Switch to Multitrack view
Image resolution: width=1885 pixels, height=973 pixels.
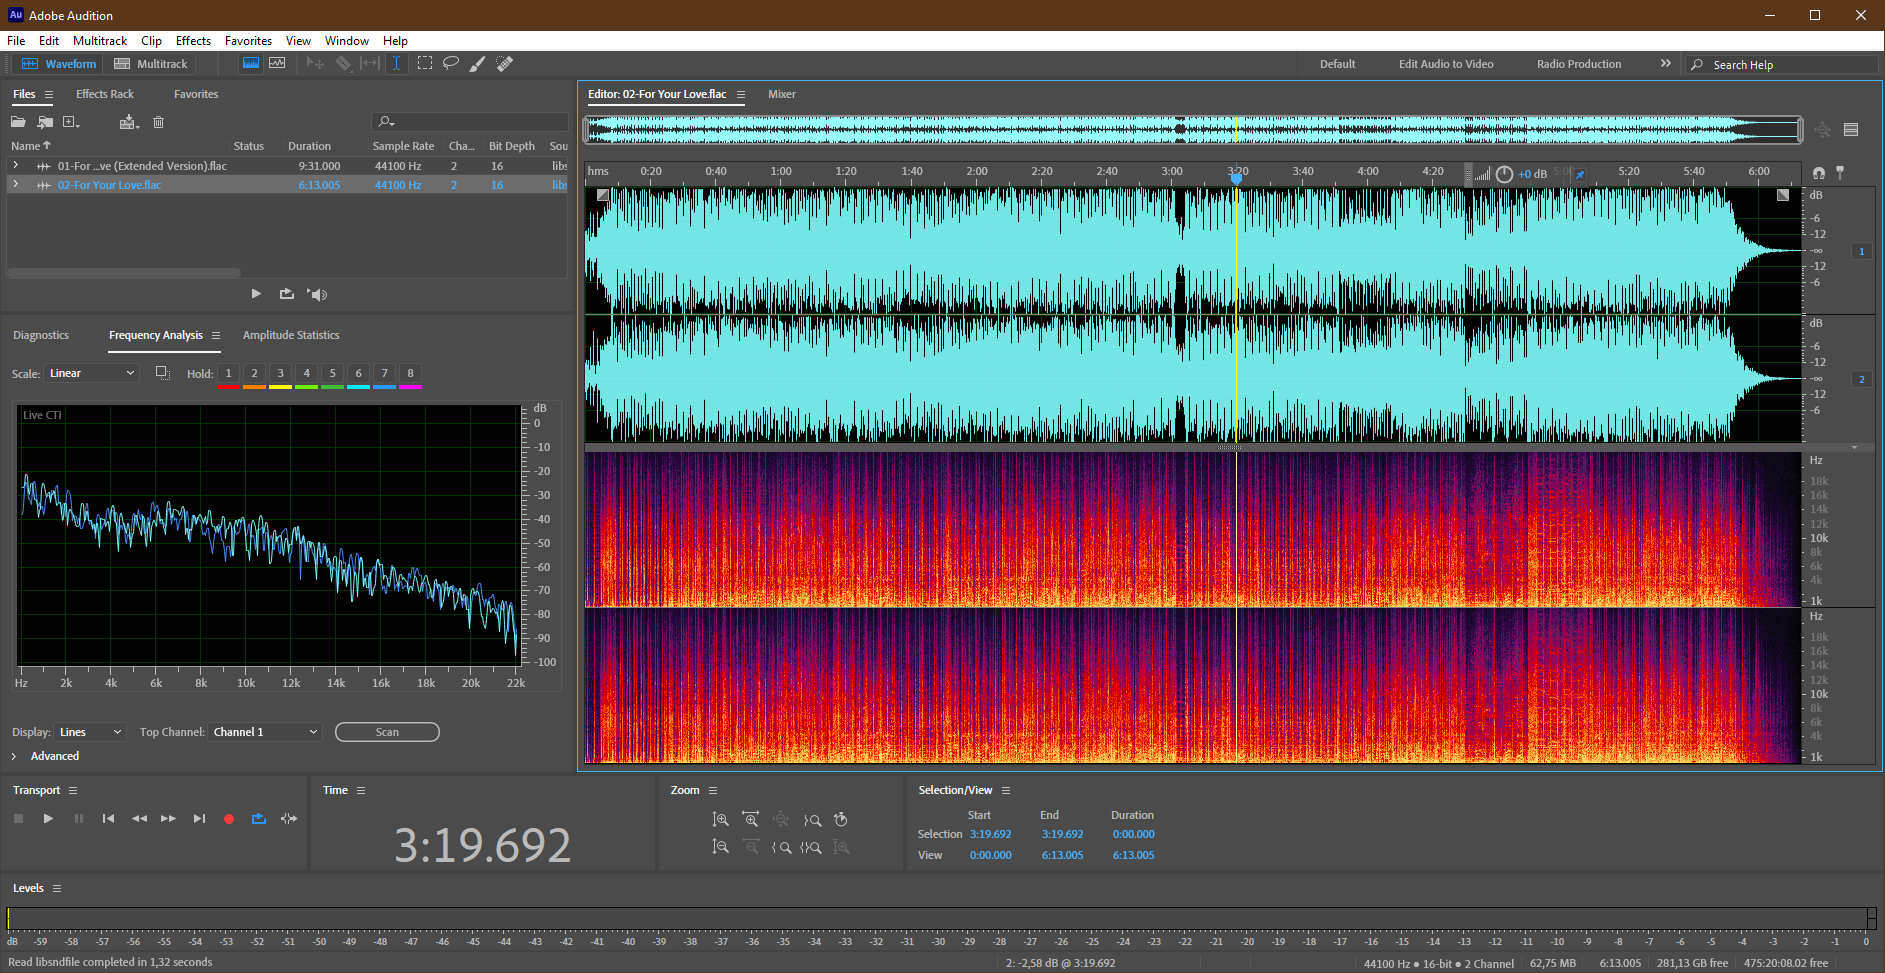click(x=151, y=64)
